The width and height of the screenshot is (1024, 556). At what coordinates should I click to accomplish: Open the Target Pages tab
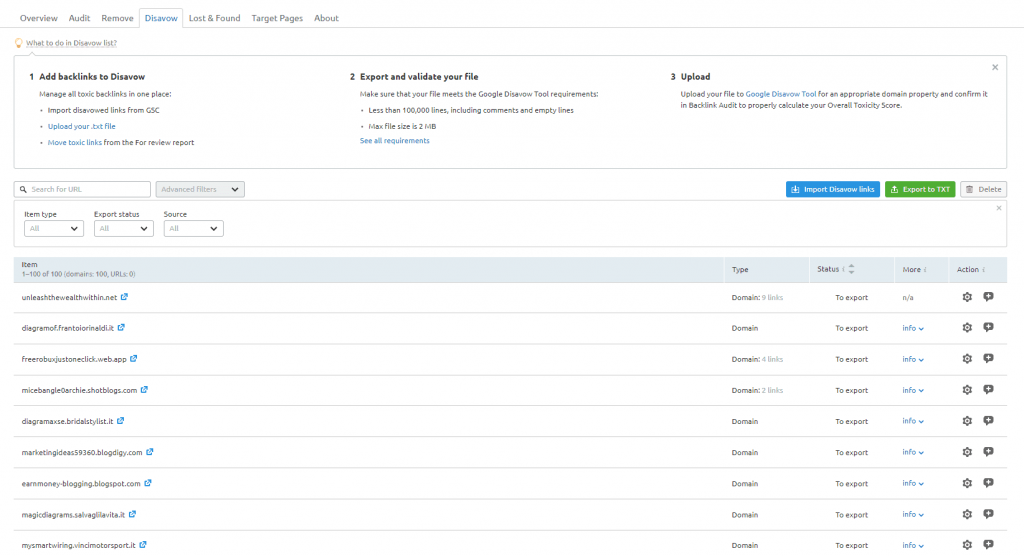277,18
